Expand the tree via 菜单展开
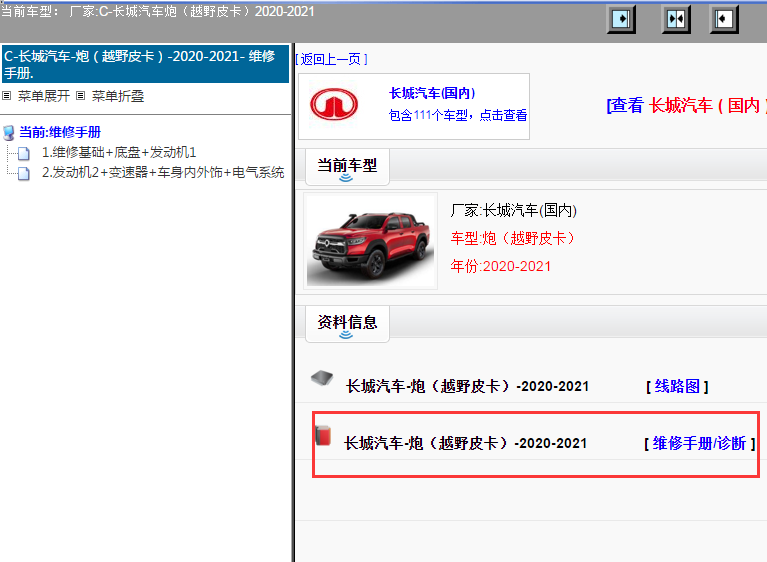The width and height of the screenshot is (767, 562). (x=44, y=96)
